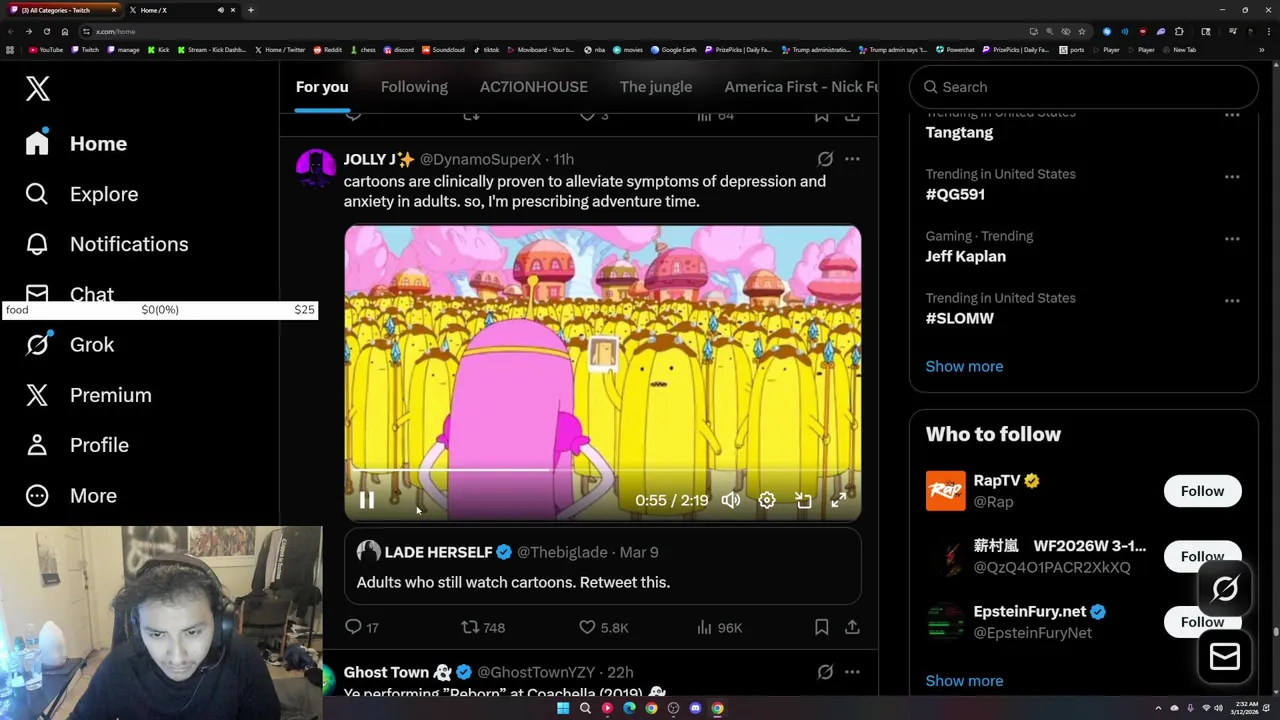Open more options for Jeff Kaplan trend

[1232, 239]
